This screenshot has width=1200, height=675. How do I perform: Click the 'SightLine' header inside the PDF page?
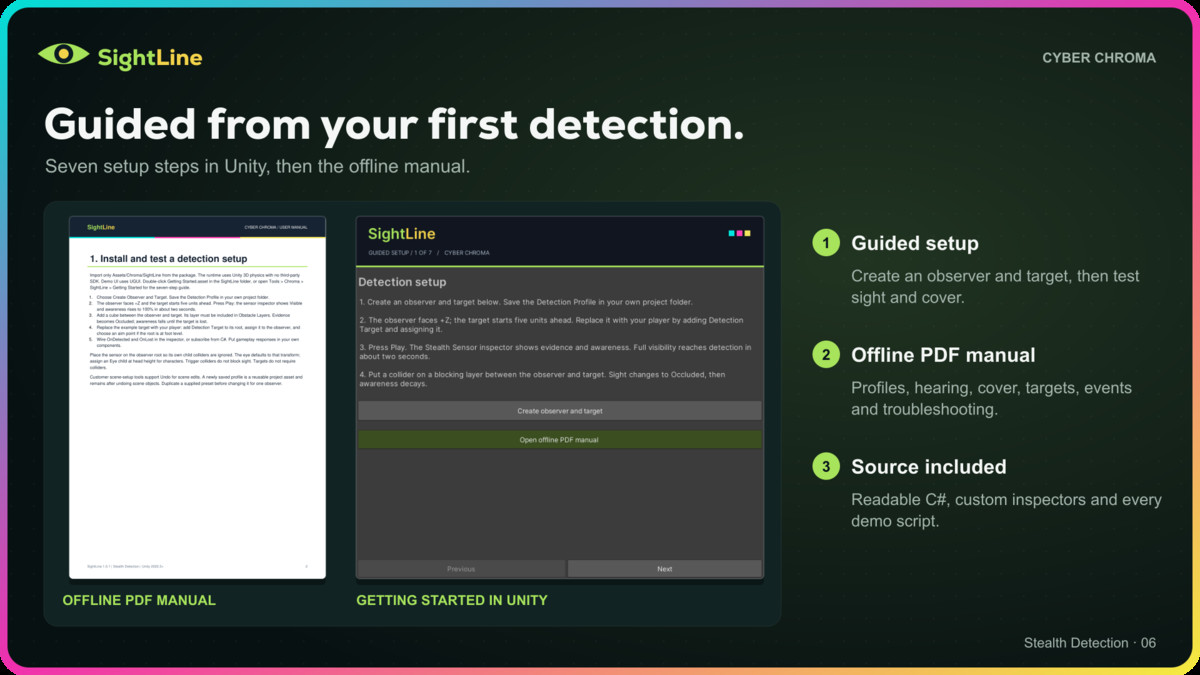point(101,227)
